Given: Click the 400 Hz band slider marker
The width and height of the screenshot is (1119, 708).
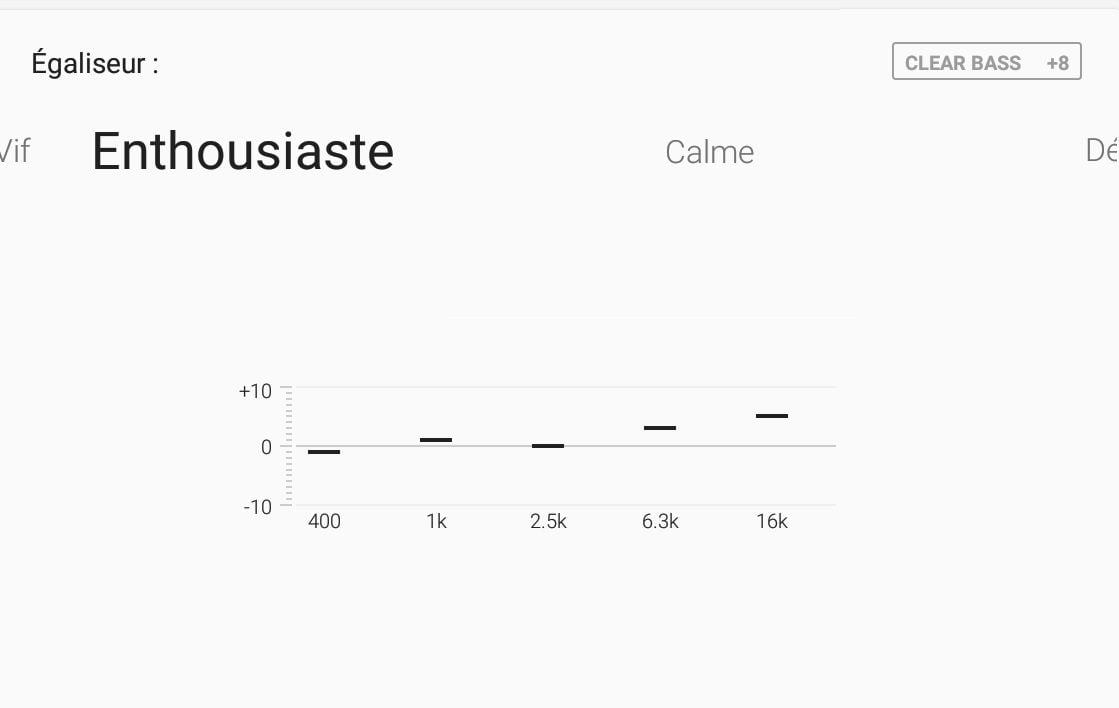Looking at the screenshot, I should click(324, 452).
